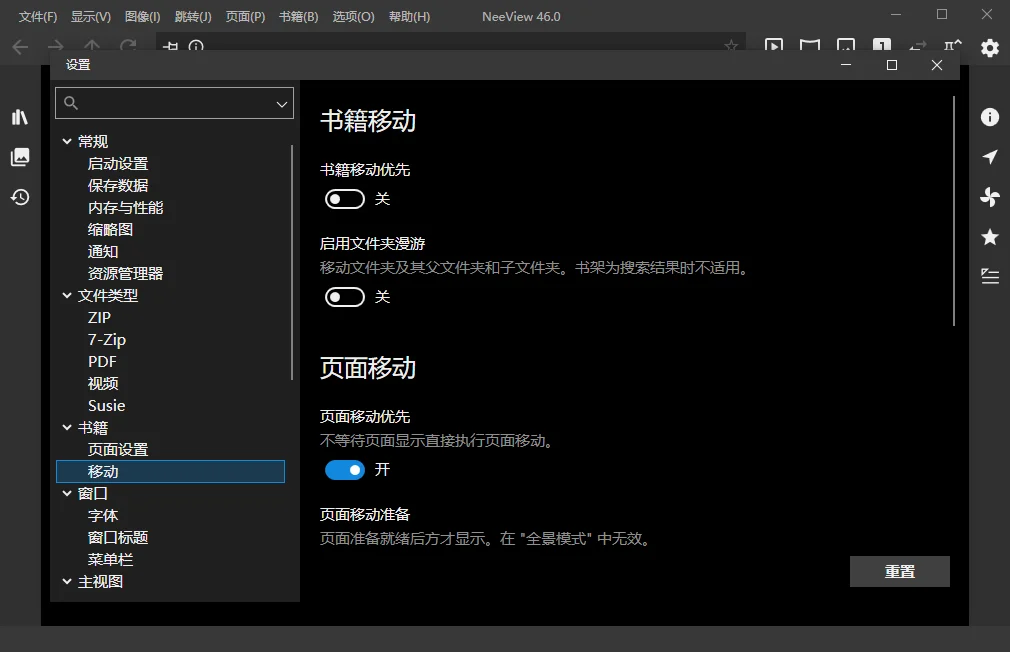This screenshot has width=1010, height=652.
Task: Open the history panel icon
Action: pyautogui.click(x=20, y=197)
